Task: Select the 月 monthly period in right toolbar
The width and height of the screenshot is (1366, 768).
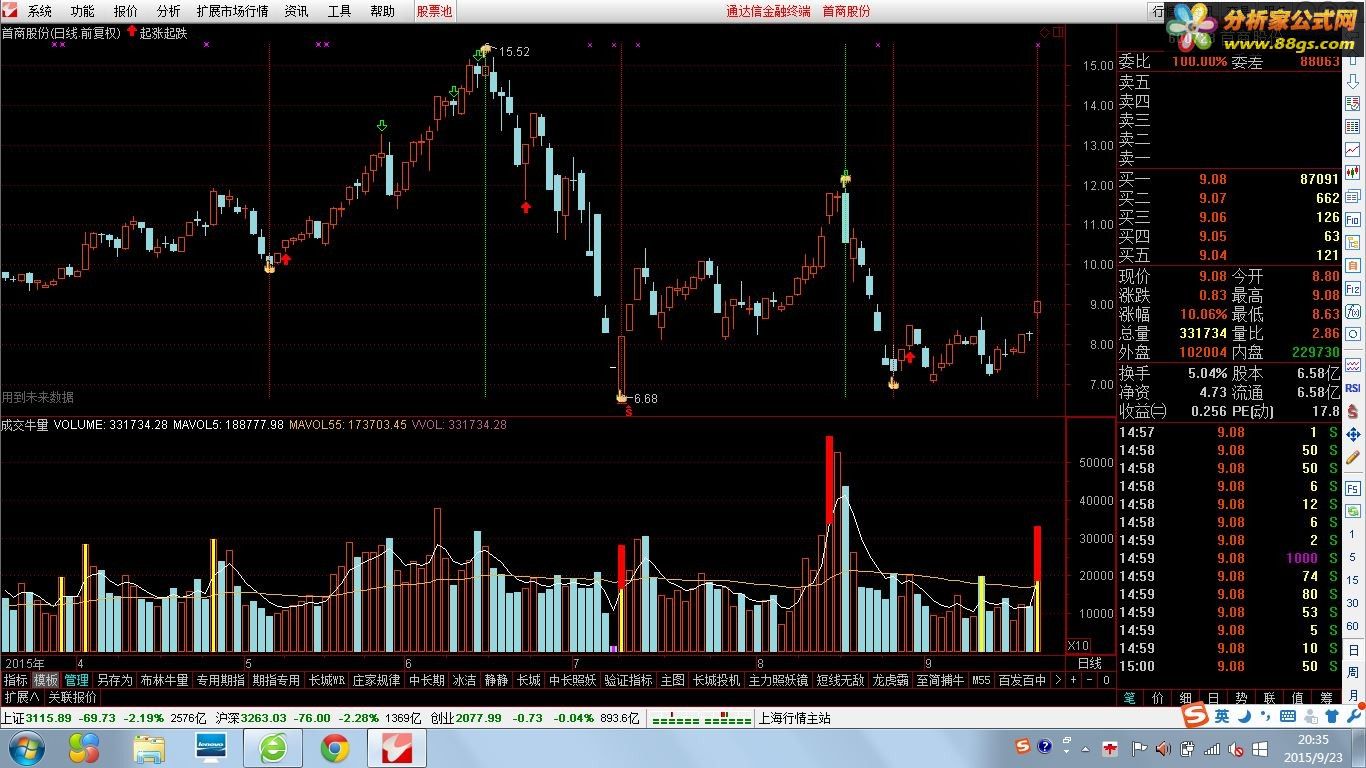Action: pos(1353,695)
